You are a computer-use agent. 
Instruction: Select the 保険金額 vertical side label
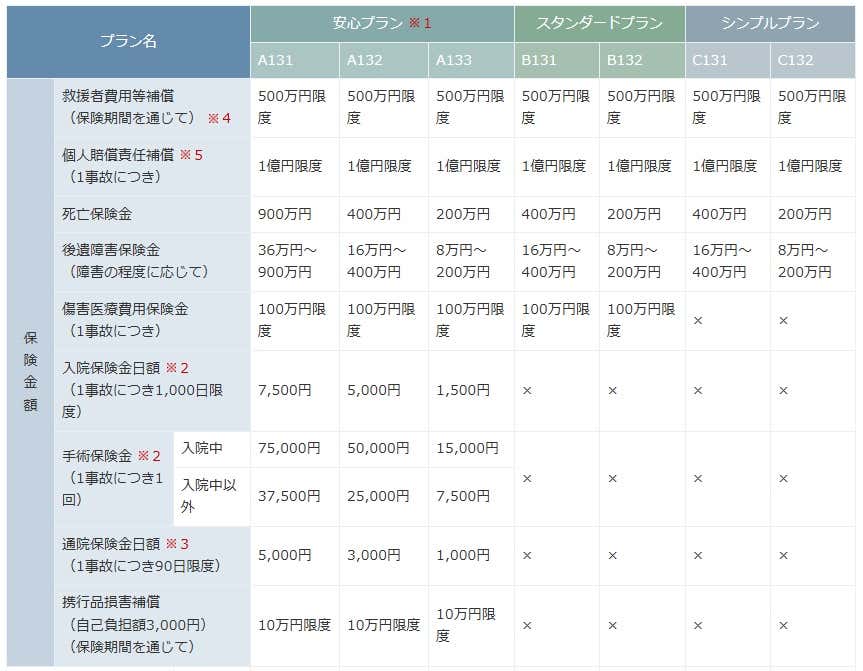pyautogui.click(x=30, y=372)
